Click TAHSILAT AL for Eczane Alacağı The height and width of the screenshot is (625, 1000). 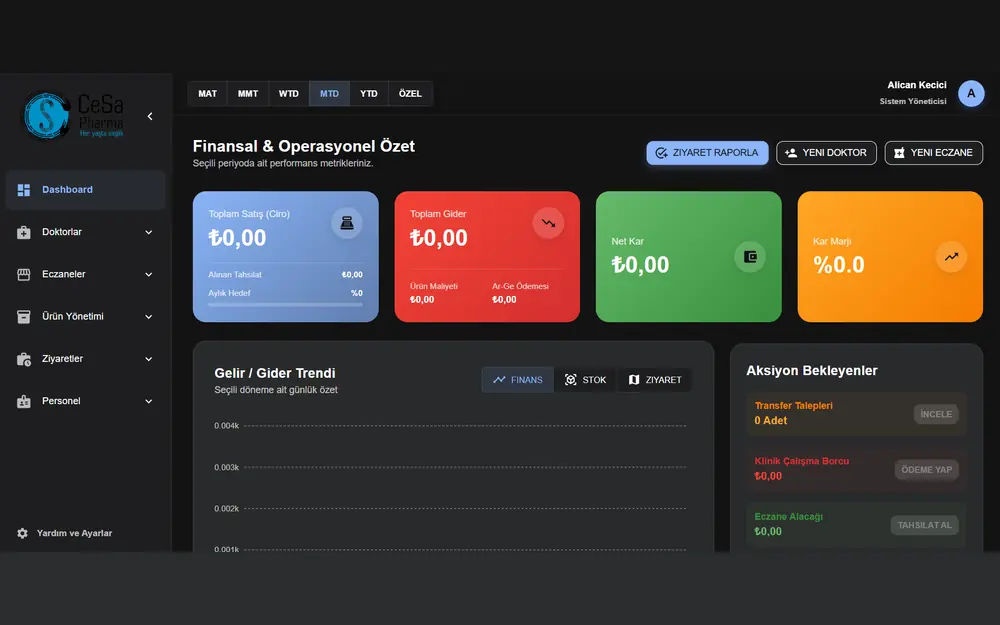[x=925, y=526]
